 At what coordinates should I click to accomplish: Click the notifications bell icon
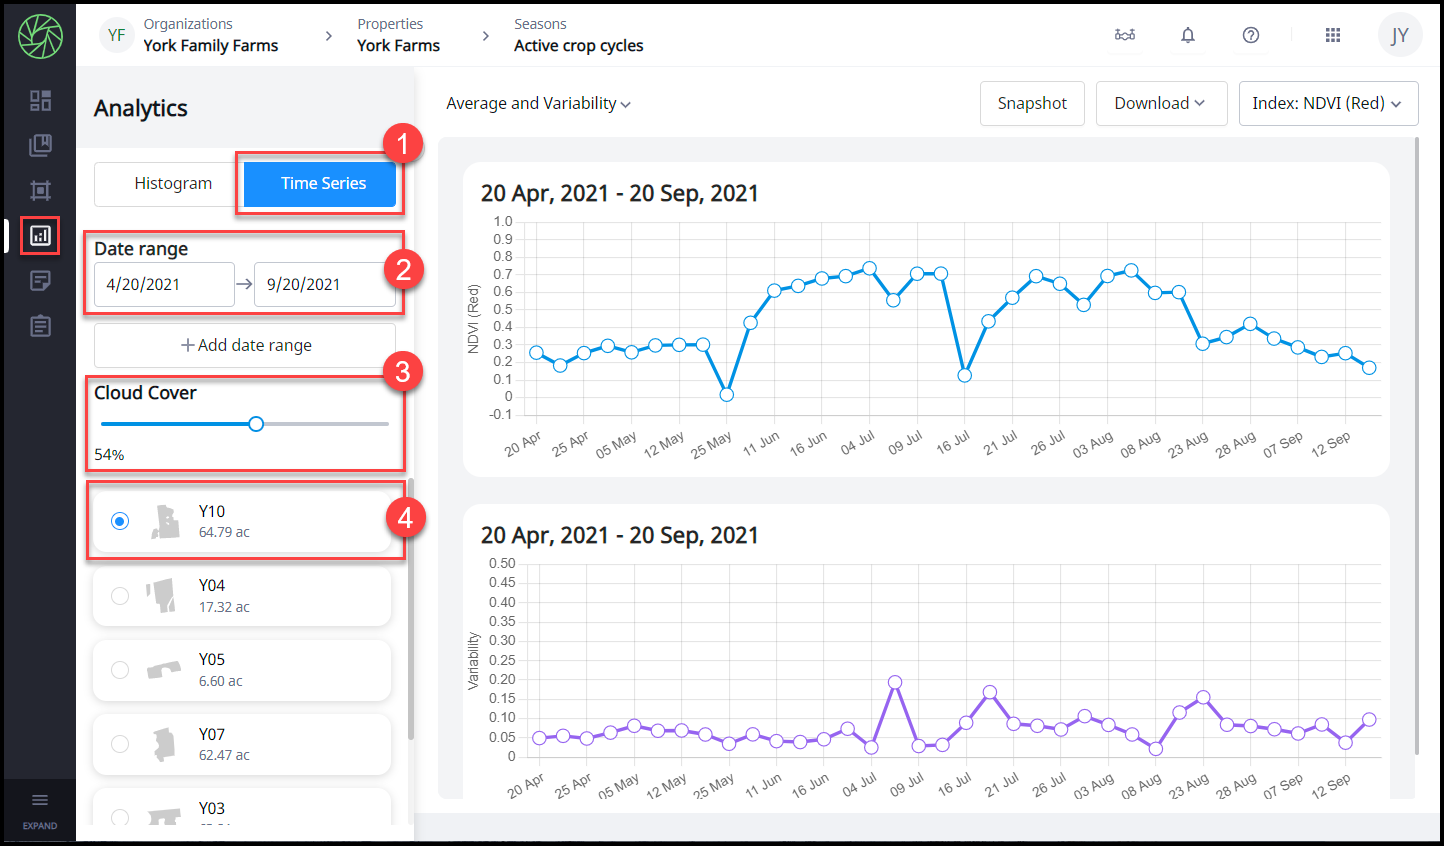1187,35
